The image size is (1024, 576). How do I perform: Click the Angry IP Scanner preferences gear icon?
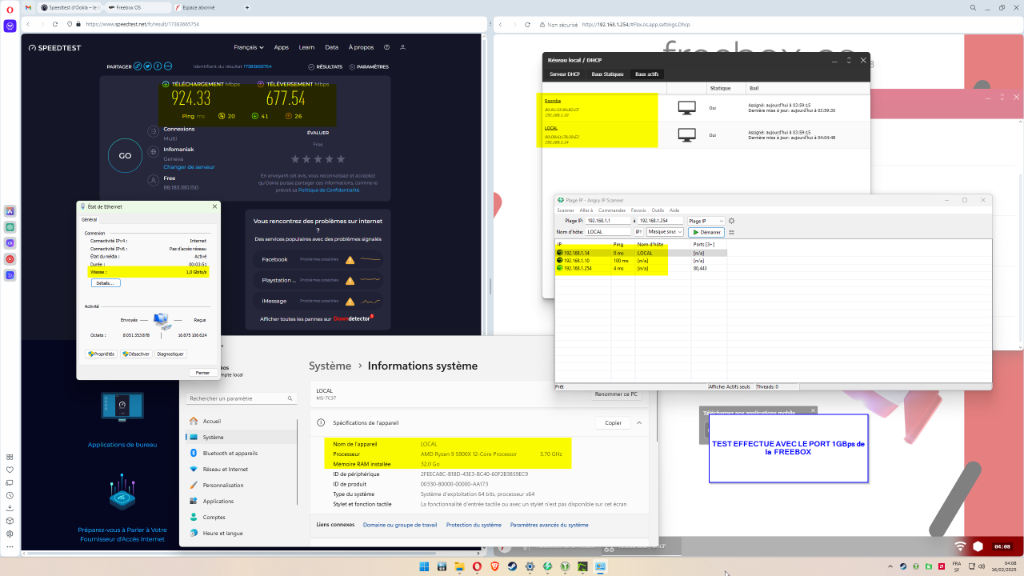[x=731, y=221]
